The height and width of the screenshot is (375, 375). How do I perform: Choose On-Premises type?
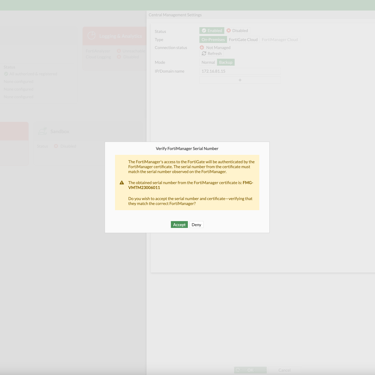(213, 40)
